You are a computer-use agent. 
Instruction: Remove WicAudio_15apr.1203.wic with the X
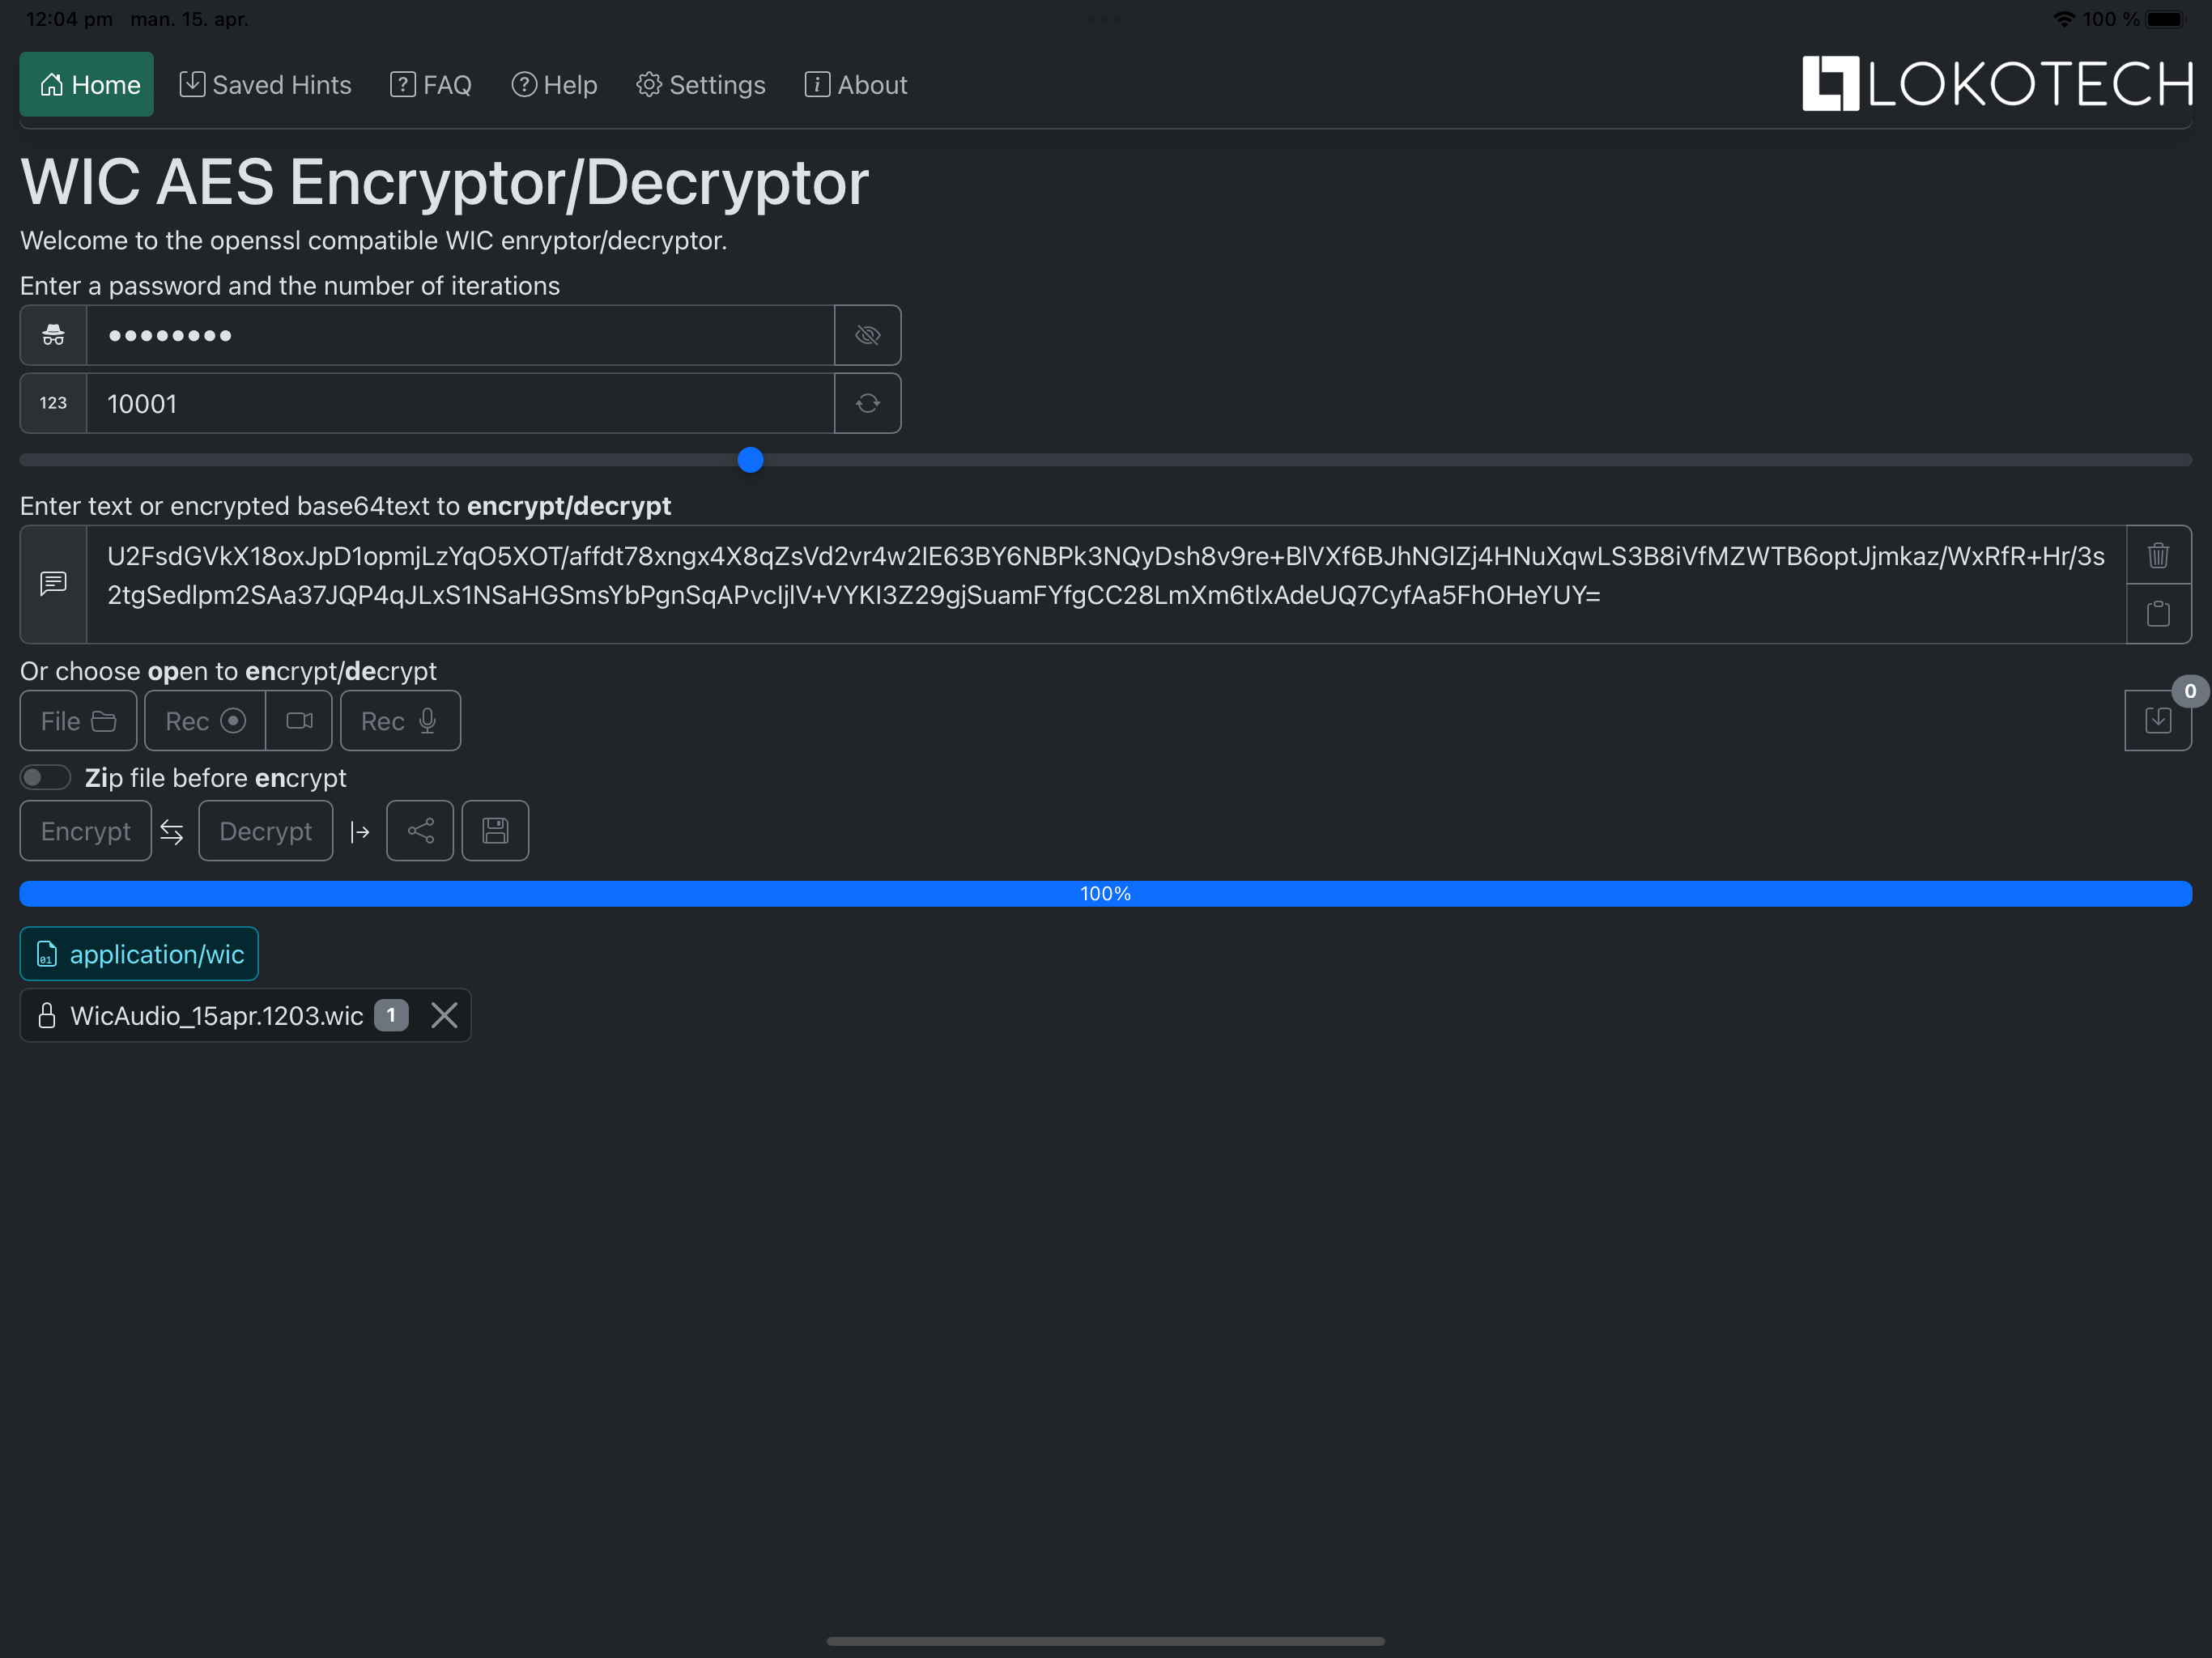[444, 1015]
